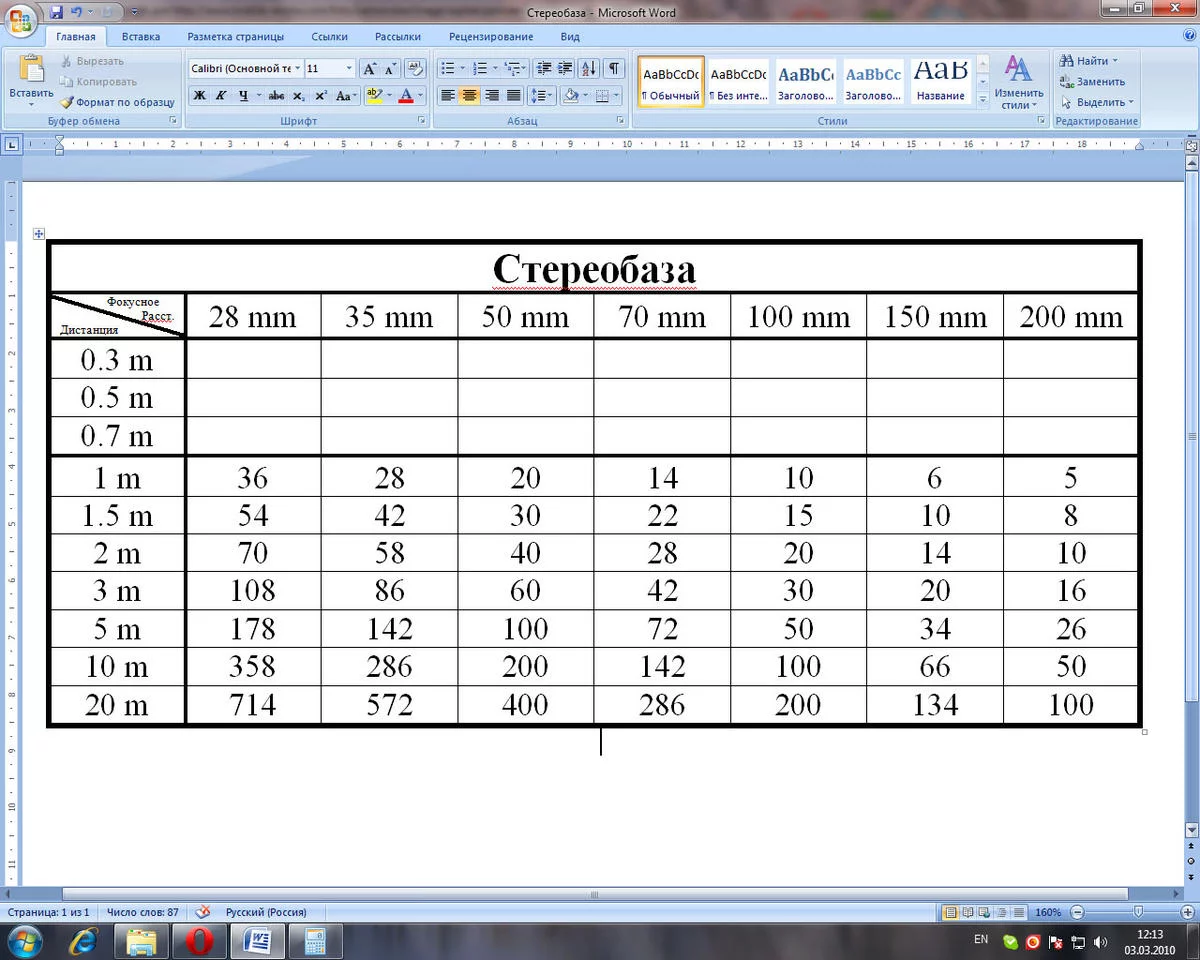Toggle italic (К) formatting
Viewport: 1200px width, 960px height.
pyautogui.click(x=220, y=96)
